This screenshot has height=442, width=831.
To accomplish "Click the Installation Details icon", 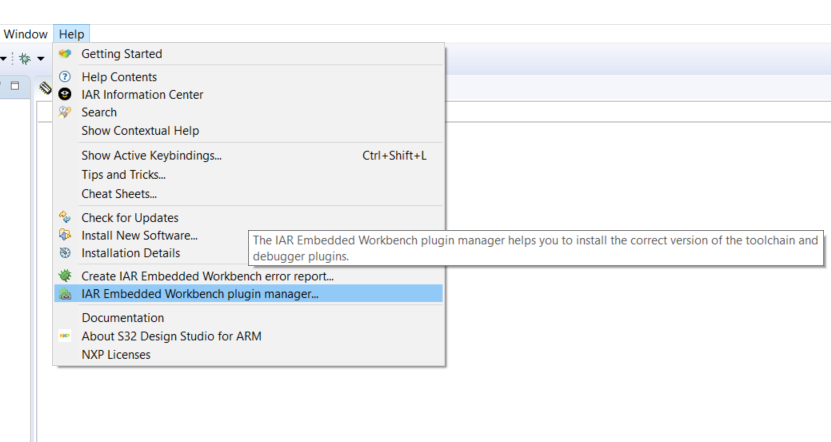I will click(x=65, y=253).
